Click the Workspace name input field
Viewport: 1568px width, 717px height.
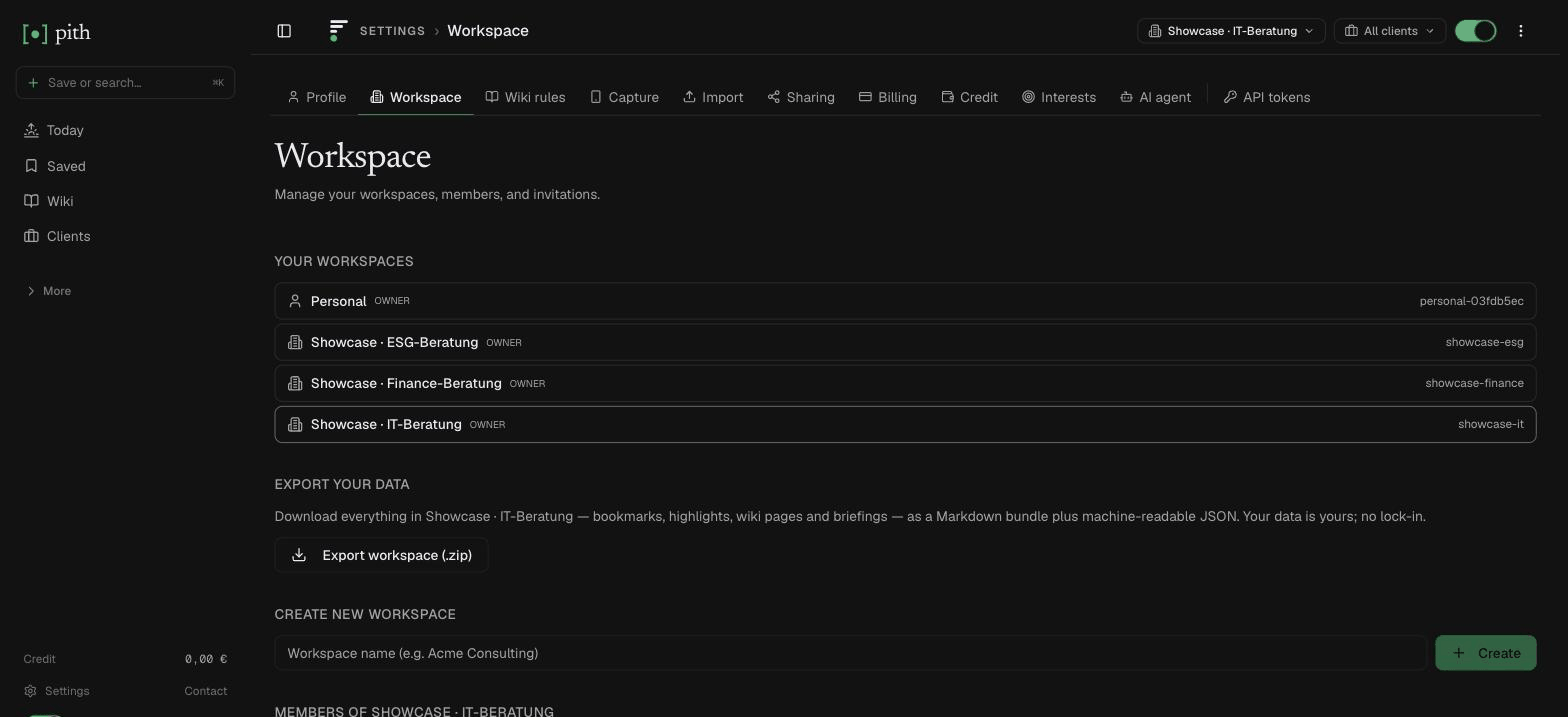pos(851,653)
